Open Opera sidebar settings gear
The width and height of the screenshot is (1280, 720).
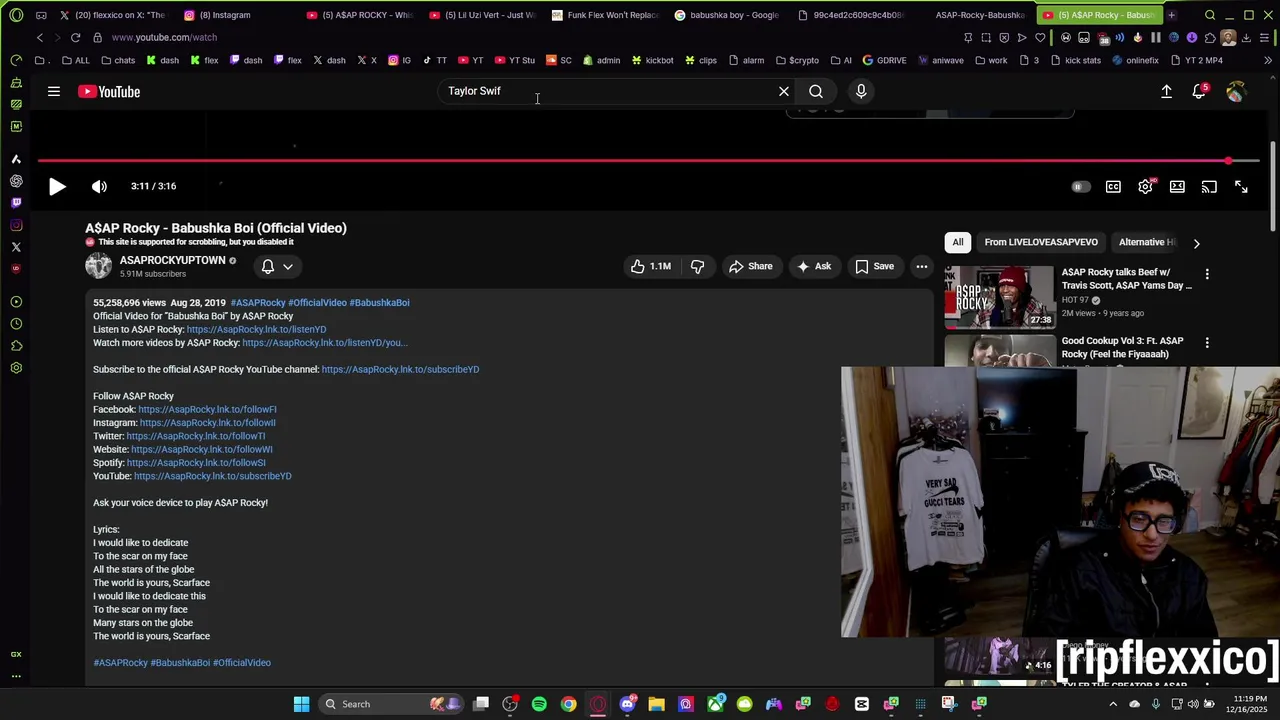tap(16, 368)
